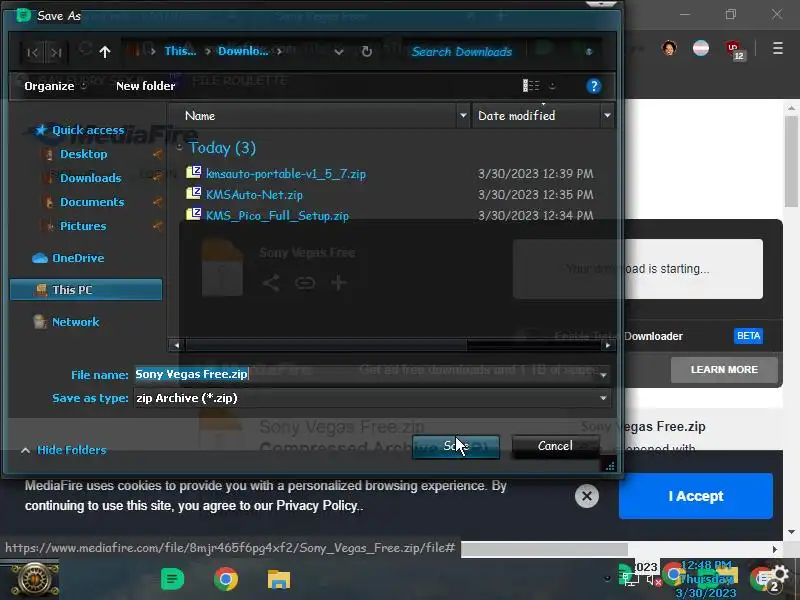Open the Privacy Policy link in the cookie banner
This screenshot has height=600, width=800.
pos(316,506)
